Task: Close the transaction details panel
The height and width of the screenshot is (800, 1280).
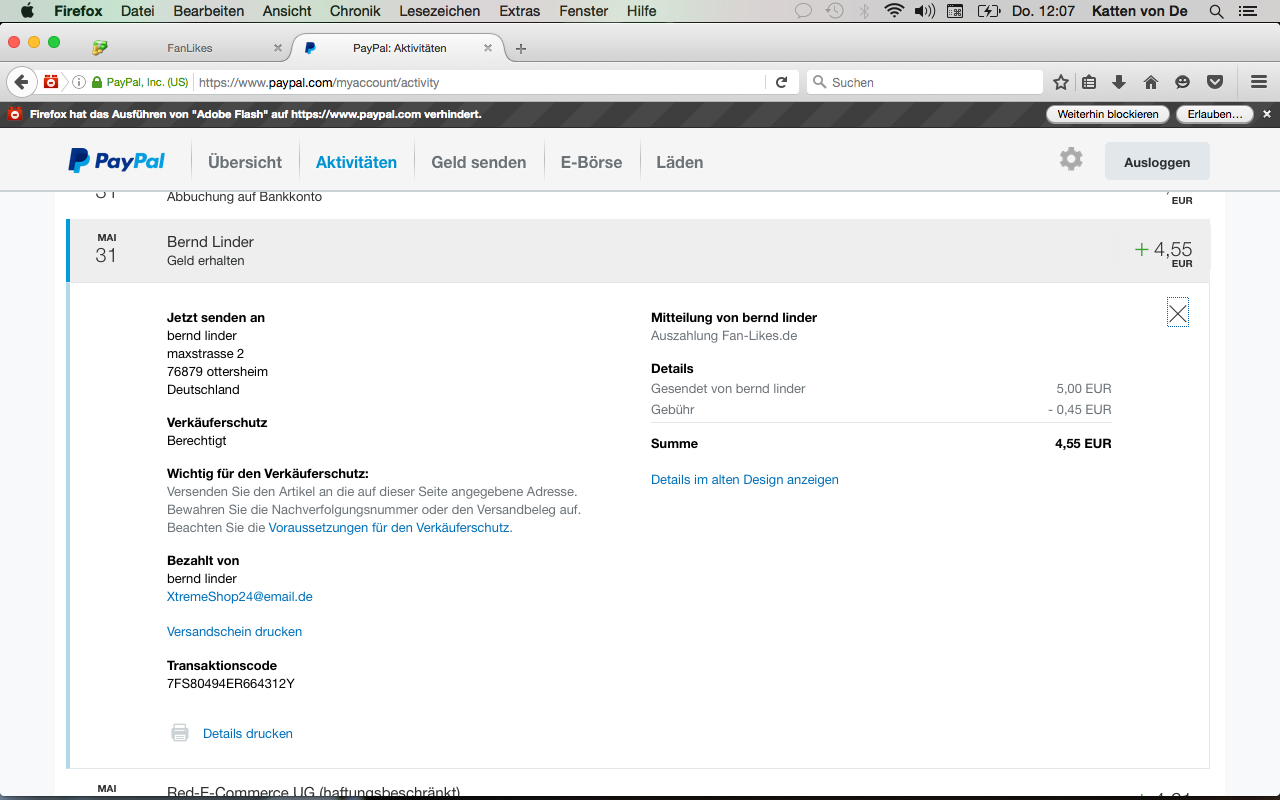Action: point(1178,313)
